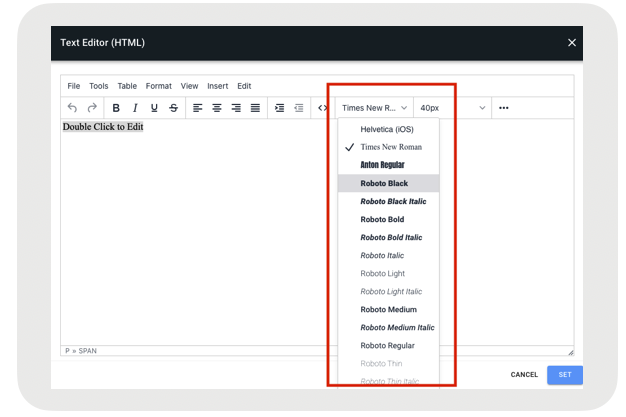Select Roboto Black Italic font
This screenshot has height=417, width=626.
388,201
